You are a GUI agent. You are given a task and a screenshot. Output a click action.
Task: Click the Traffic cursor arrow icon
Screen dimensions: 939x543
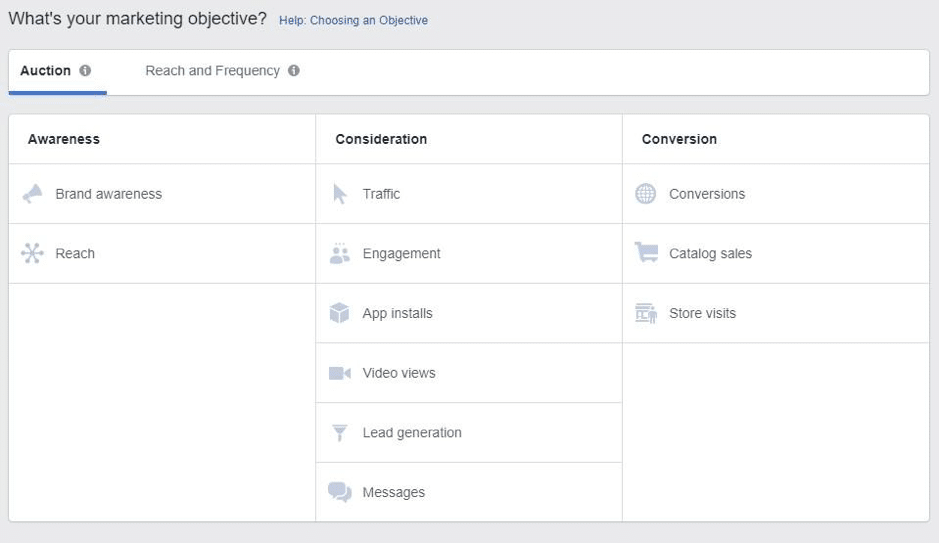(340, 194)
